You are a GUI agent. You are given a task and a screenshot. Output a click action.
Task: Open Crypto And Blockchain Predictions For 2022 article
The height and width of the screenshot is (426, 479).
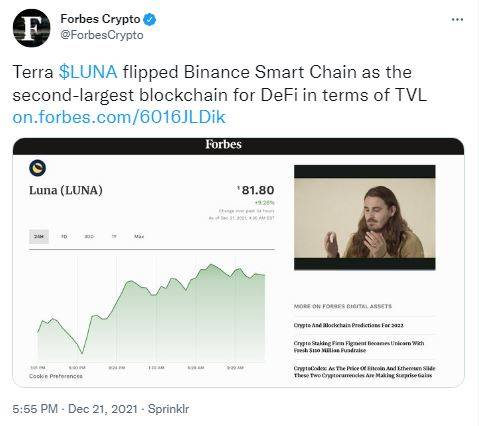coord(349,325)
